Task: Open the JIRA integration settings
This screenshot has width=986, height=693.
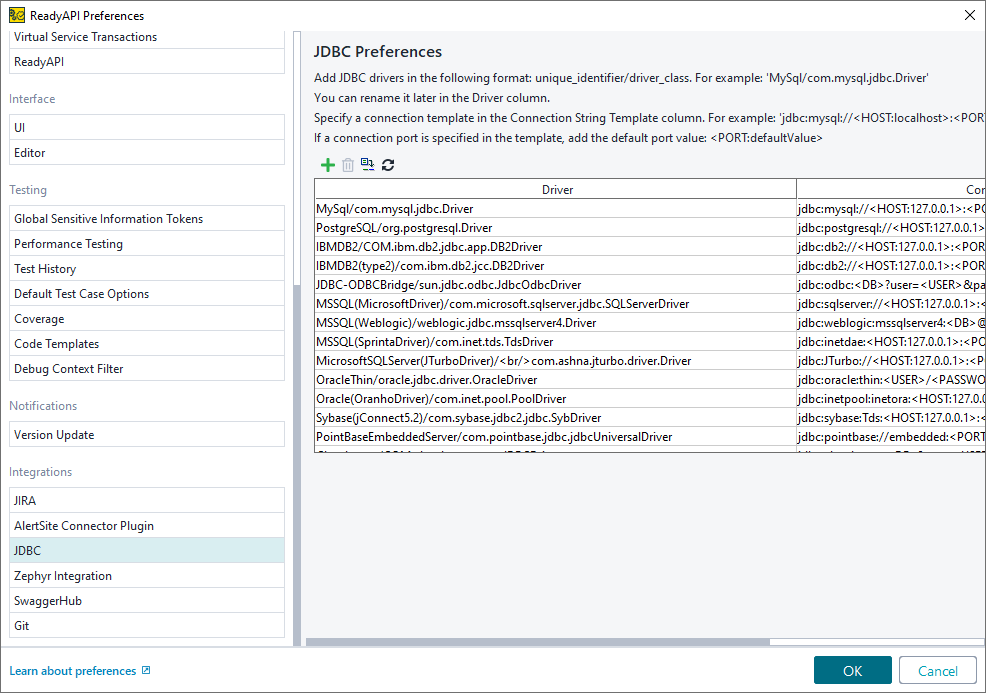Action: click(x=146, y=499)
